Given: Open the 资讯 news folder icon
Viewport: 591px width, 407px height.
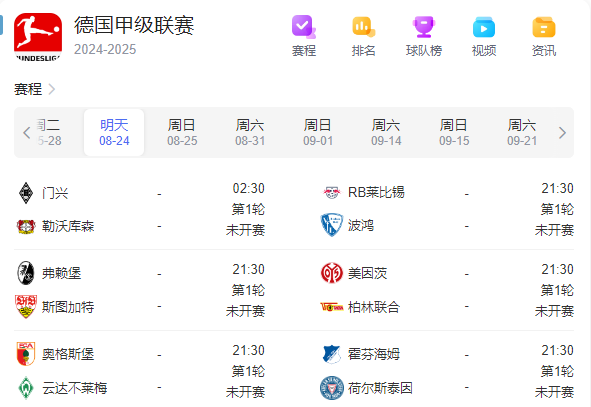Looking at the screenshot, I should coord(544,27).
